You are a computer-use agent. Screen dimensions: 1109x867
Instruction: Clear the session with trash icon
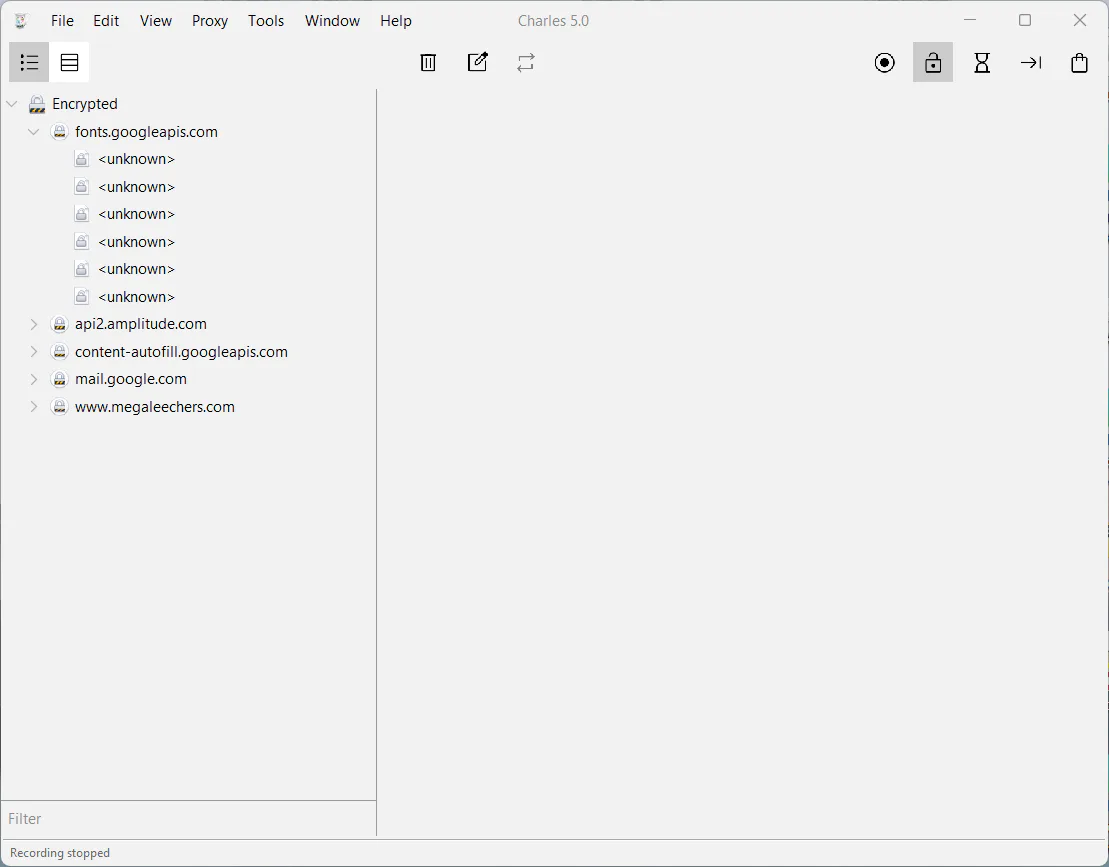[428, 62]
